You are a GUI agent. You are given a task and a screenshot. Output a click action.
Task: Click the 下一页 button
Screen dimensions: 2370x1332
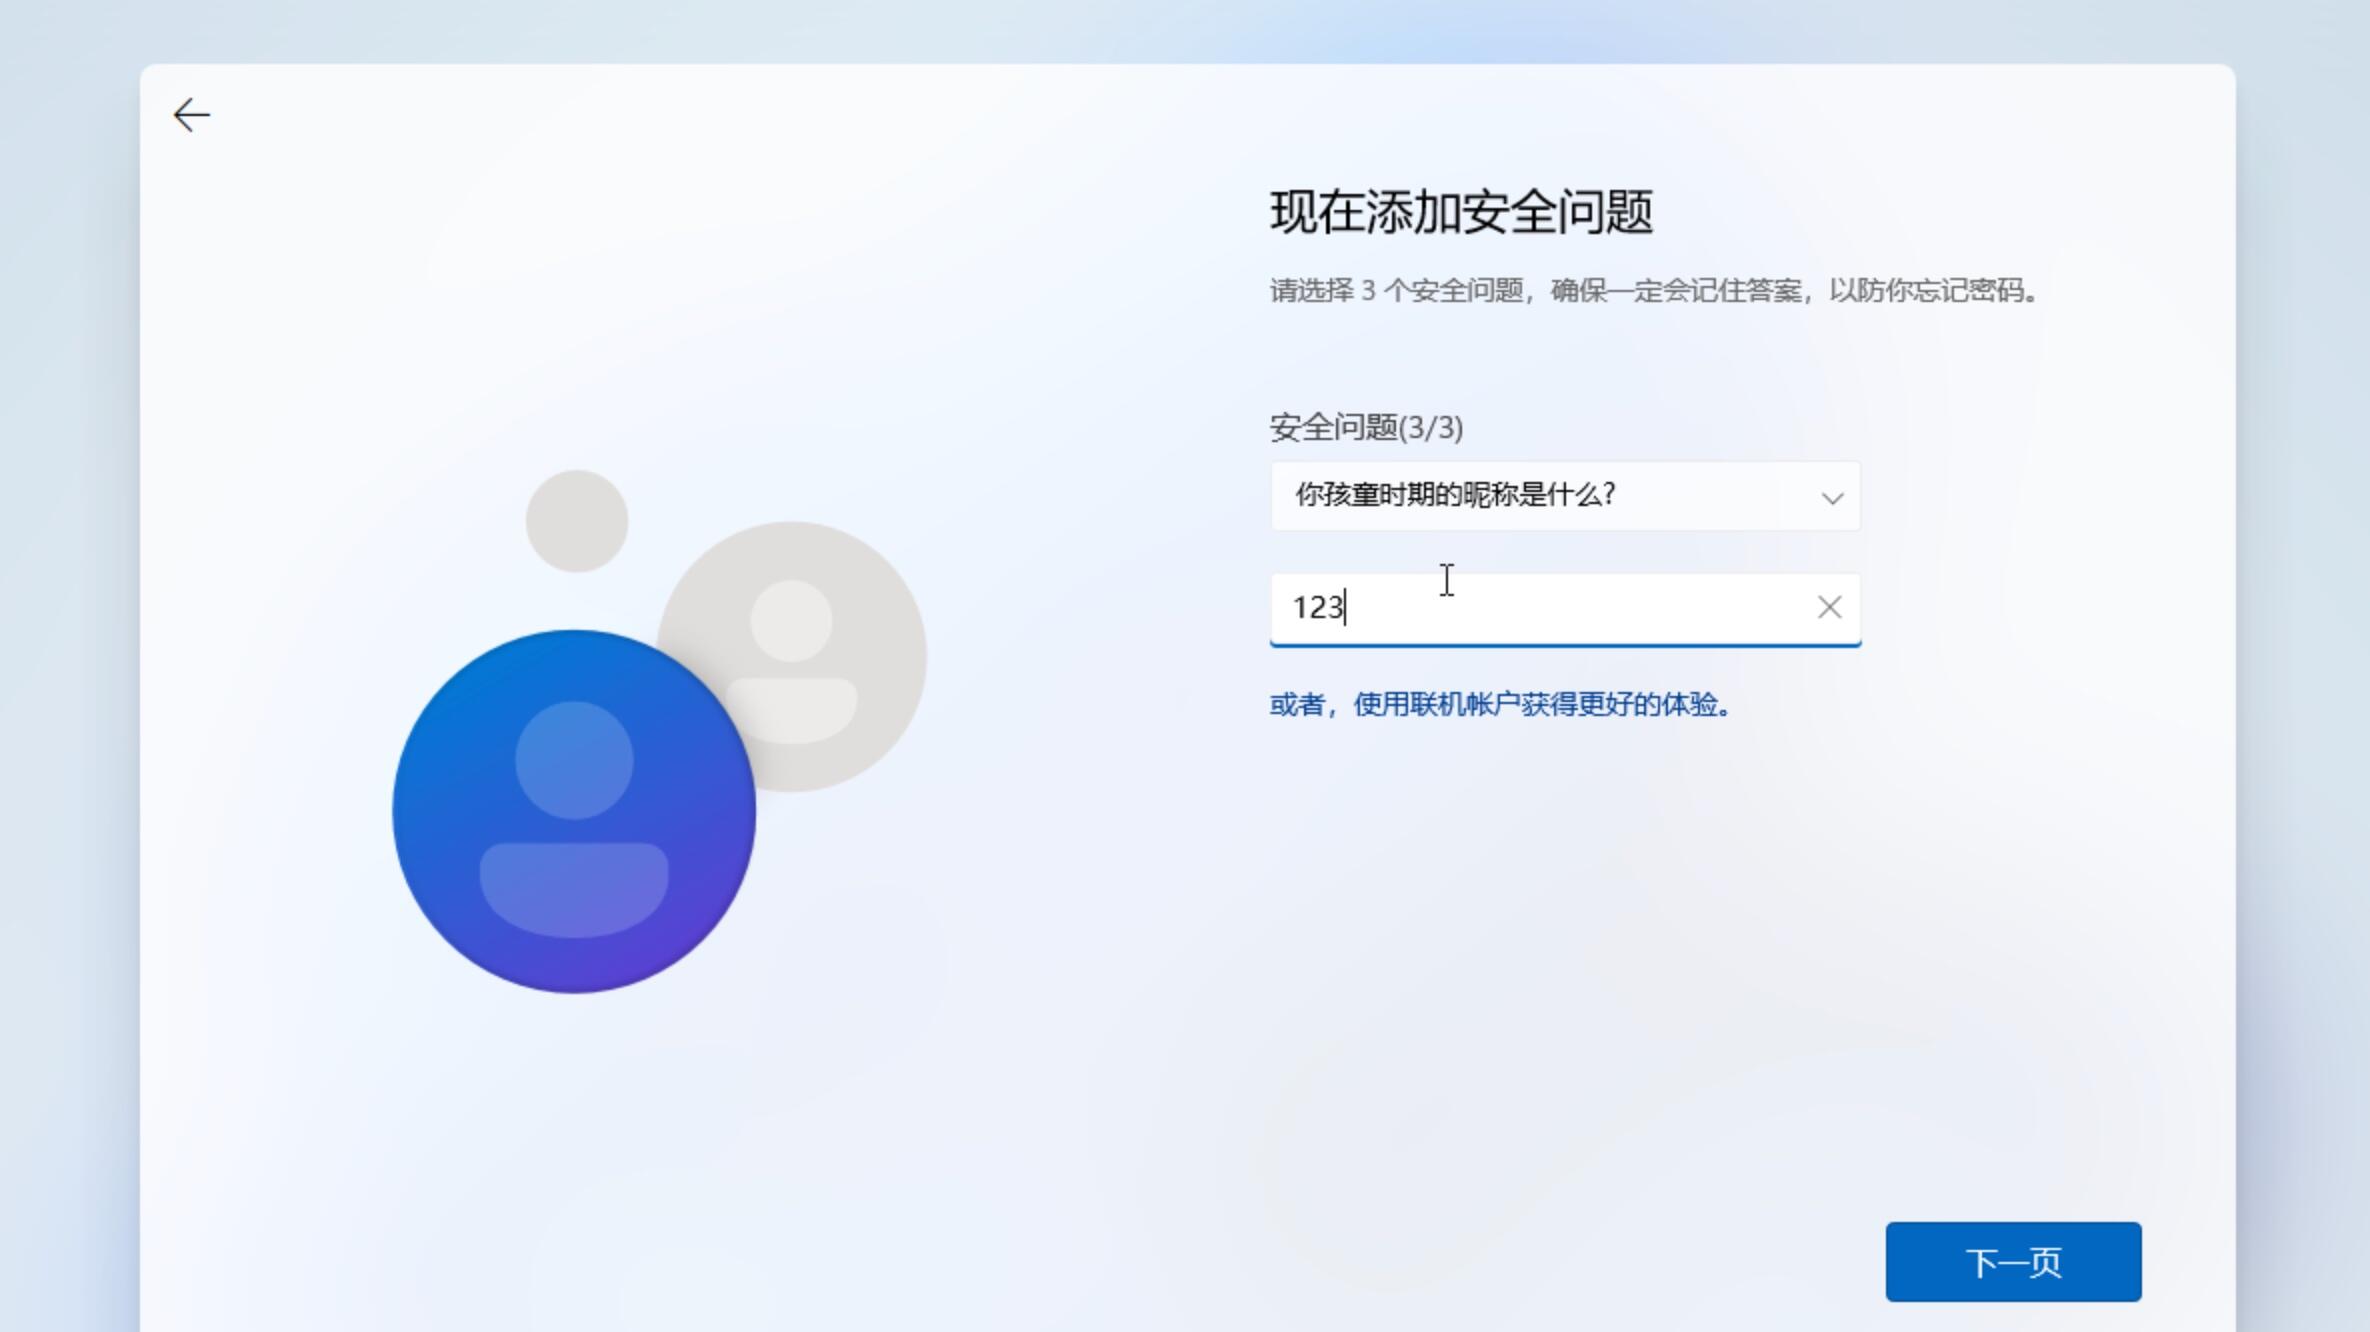[x=2013, y=1262]
